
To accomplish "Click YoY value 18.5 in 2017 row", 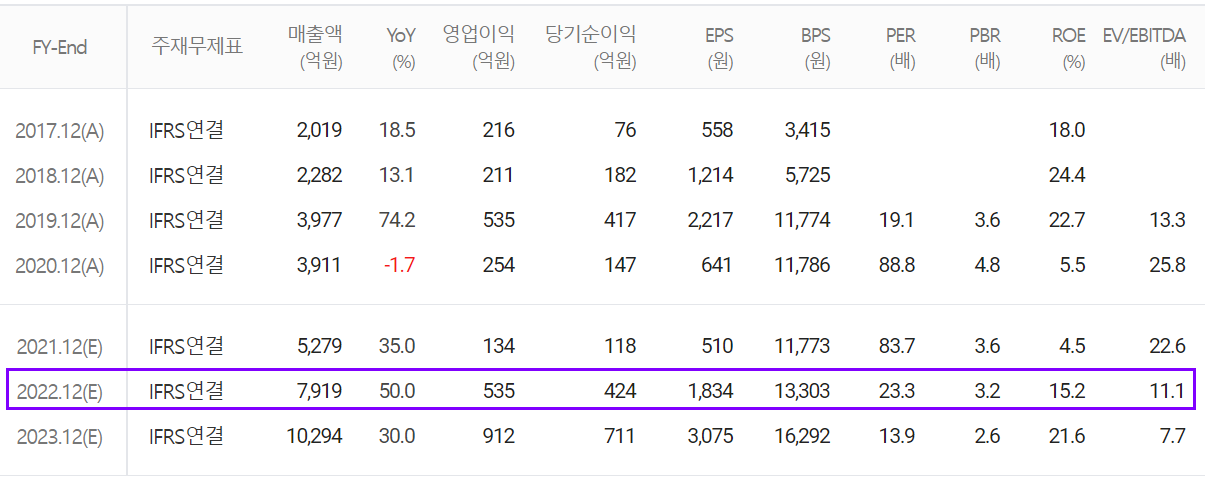I will [398, 130].
